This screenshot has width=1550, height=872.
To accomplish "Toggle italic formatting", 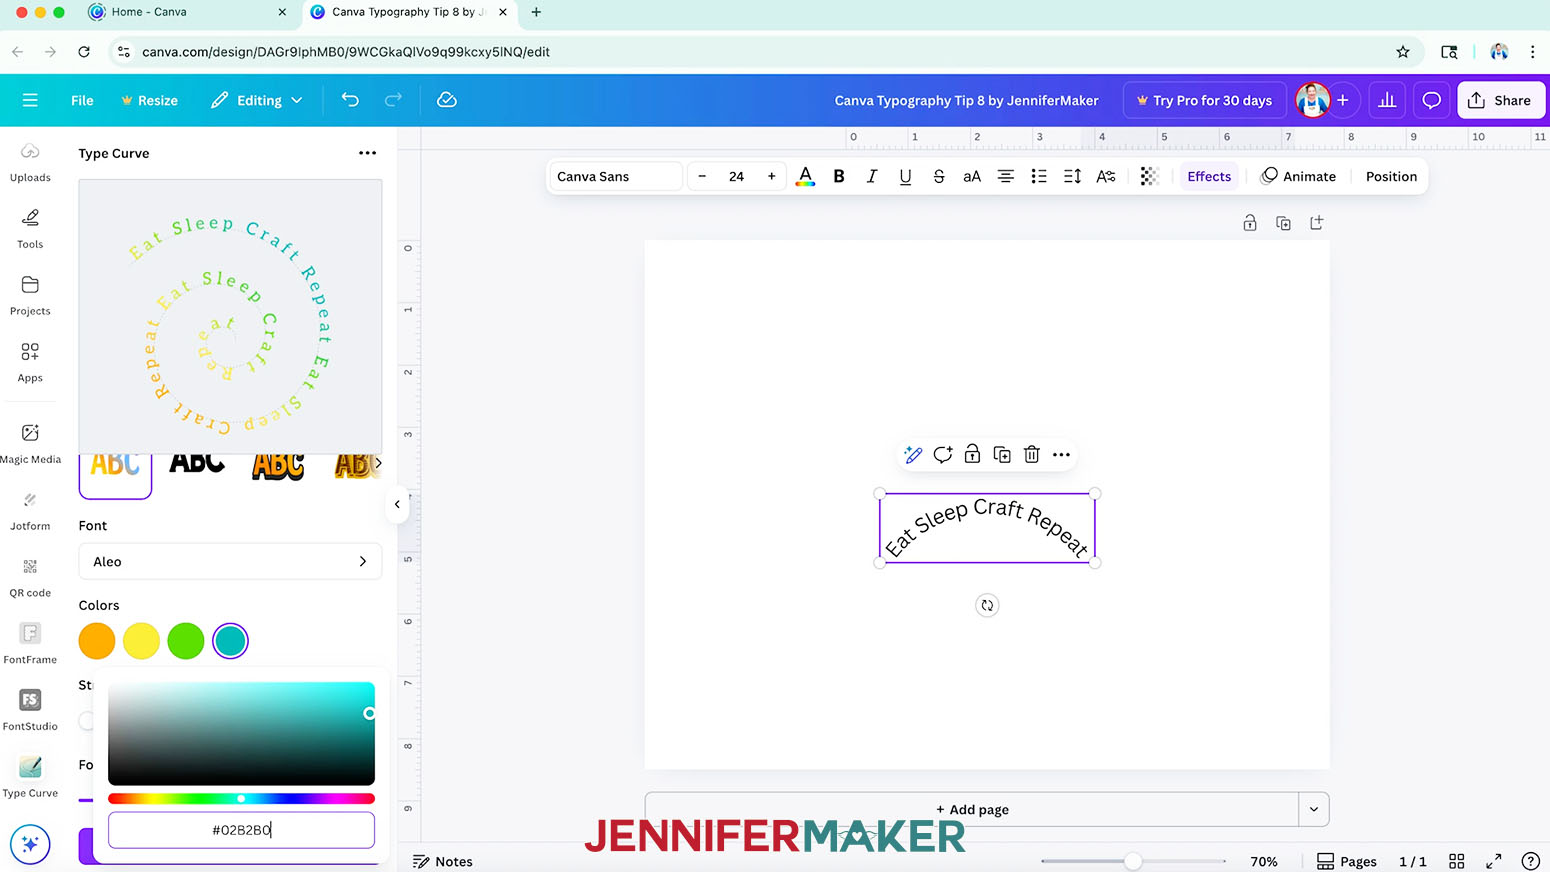I will [872, 176].
